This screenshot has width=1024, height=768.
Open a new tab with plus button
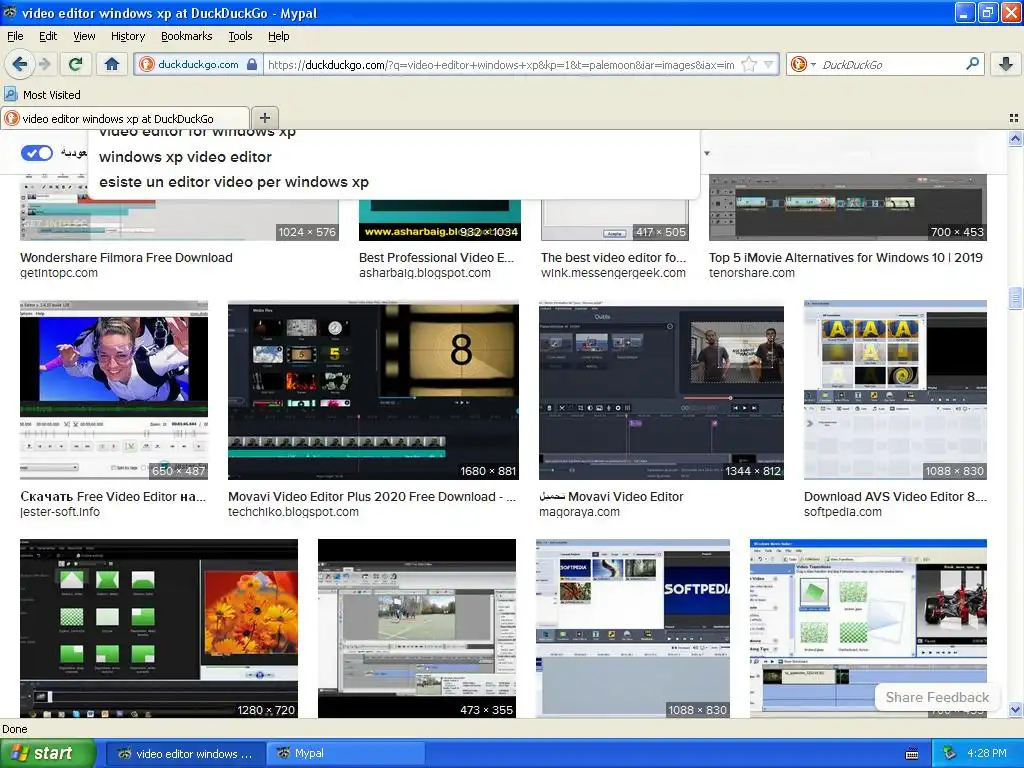pos(264,118)
